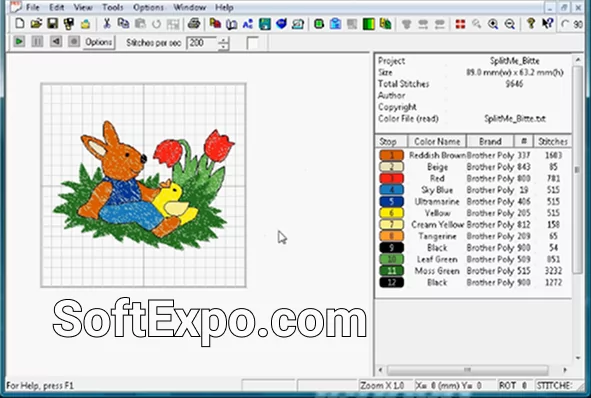
Task: Click the arrow with question mark context-help icon
Action: 547,24
